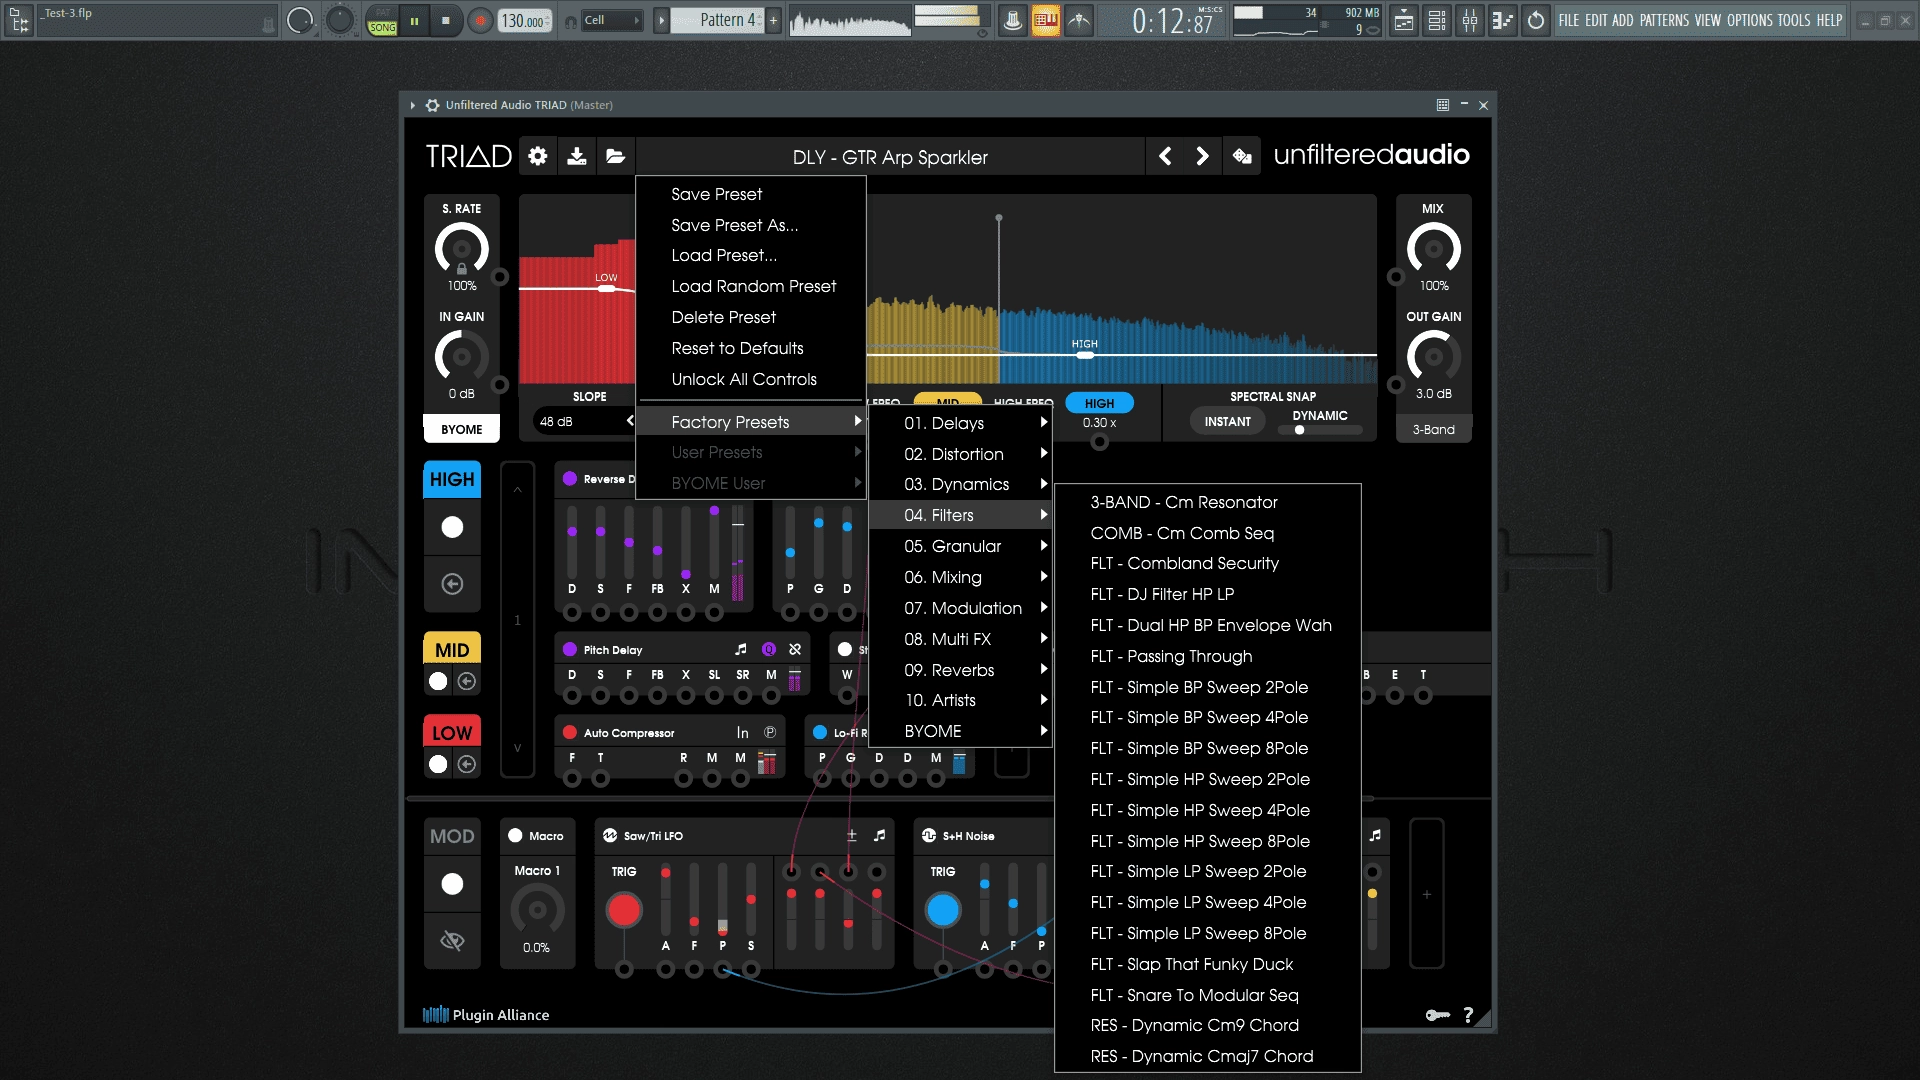The height and width of the screenshot is (1080, 1920).
Task: Click the save preset download icon
Action: pyautogui.click(x=577, y=157)
